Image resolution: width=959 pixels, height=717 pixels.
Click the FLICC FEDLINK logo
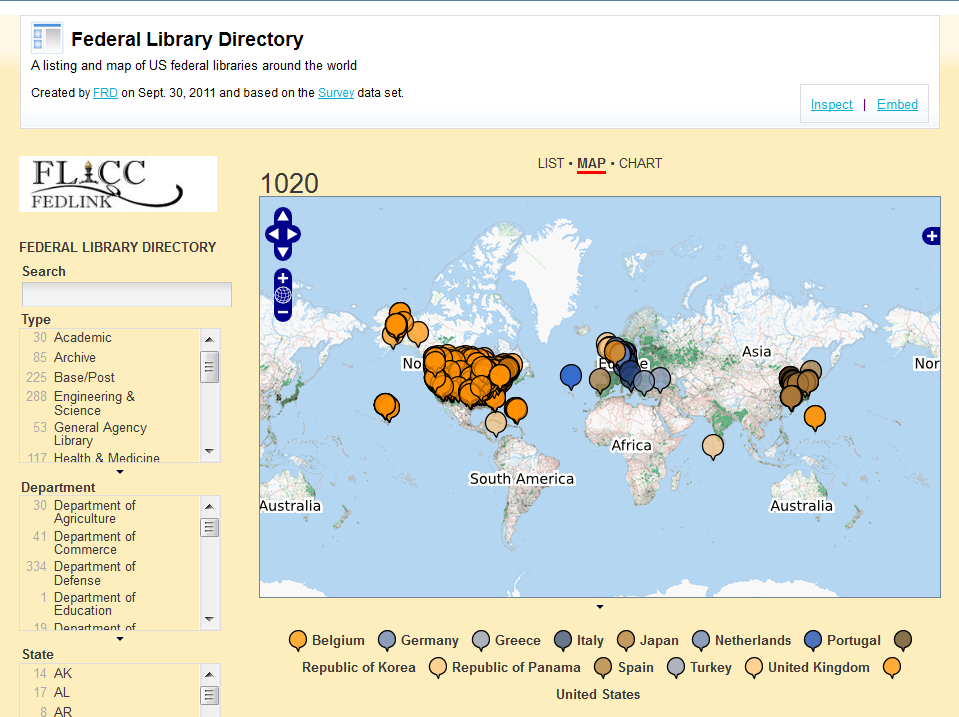[x=117, y=184]
